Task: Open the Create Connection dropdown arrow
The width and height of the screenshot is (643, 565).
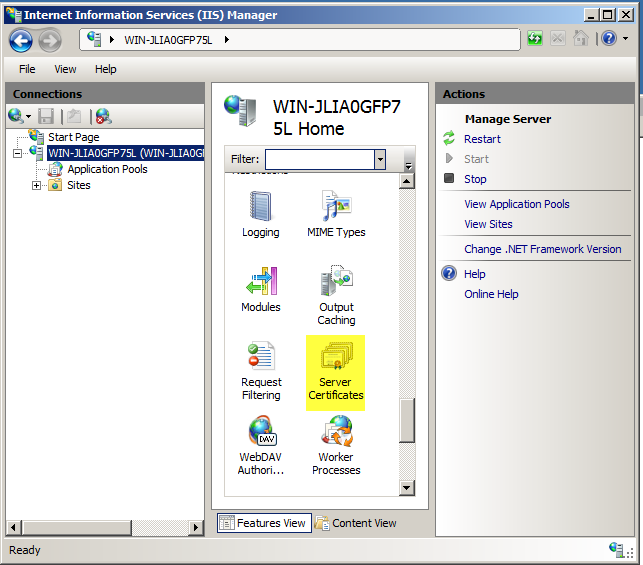Action: 28,116
